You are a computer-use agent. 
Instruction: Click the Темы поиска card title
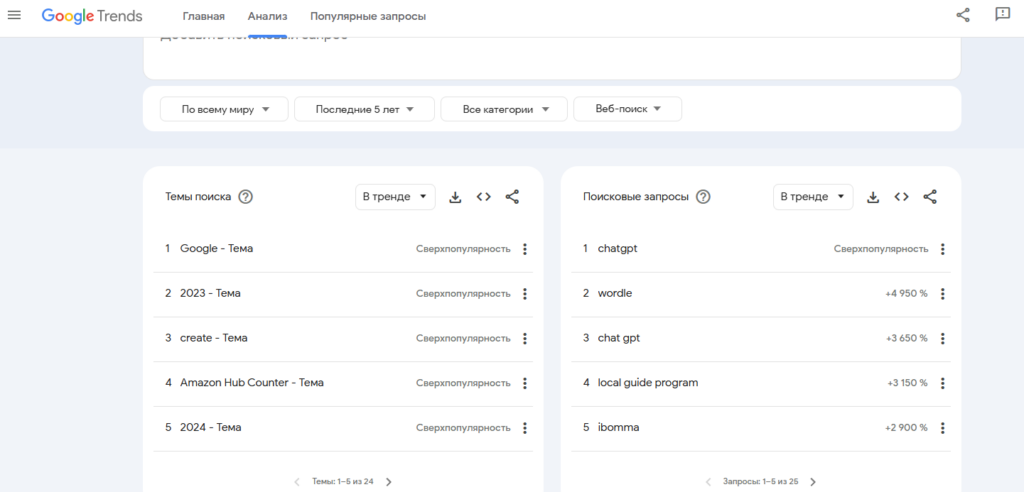[x=198, y=197]
